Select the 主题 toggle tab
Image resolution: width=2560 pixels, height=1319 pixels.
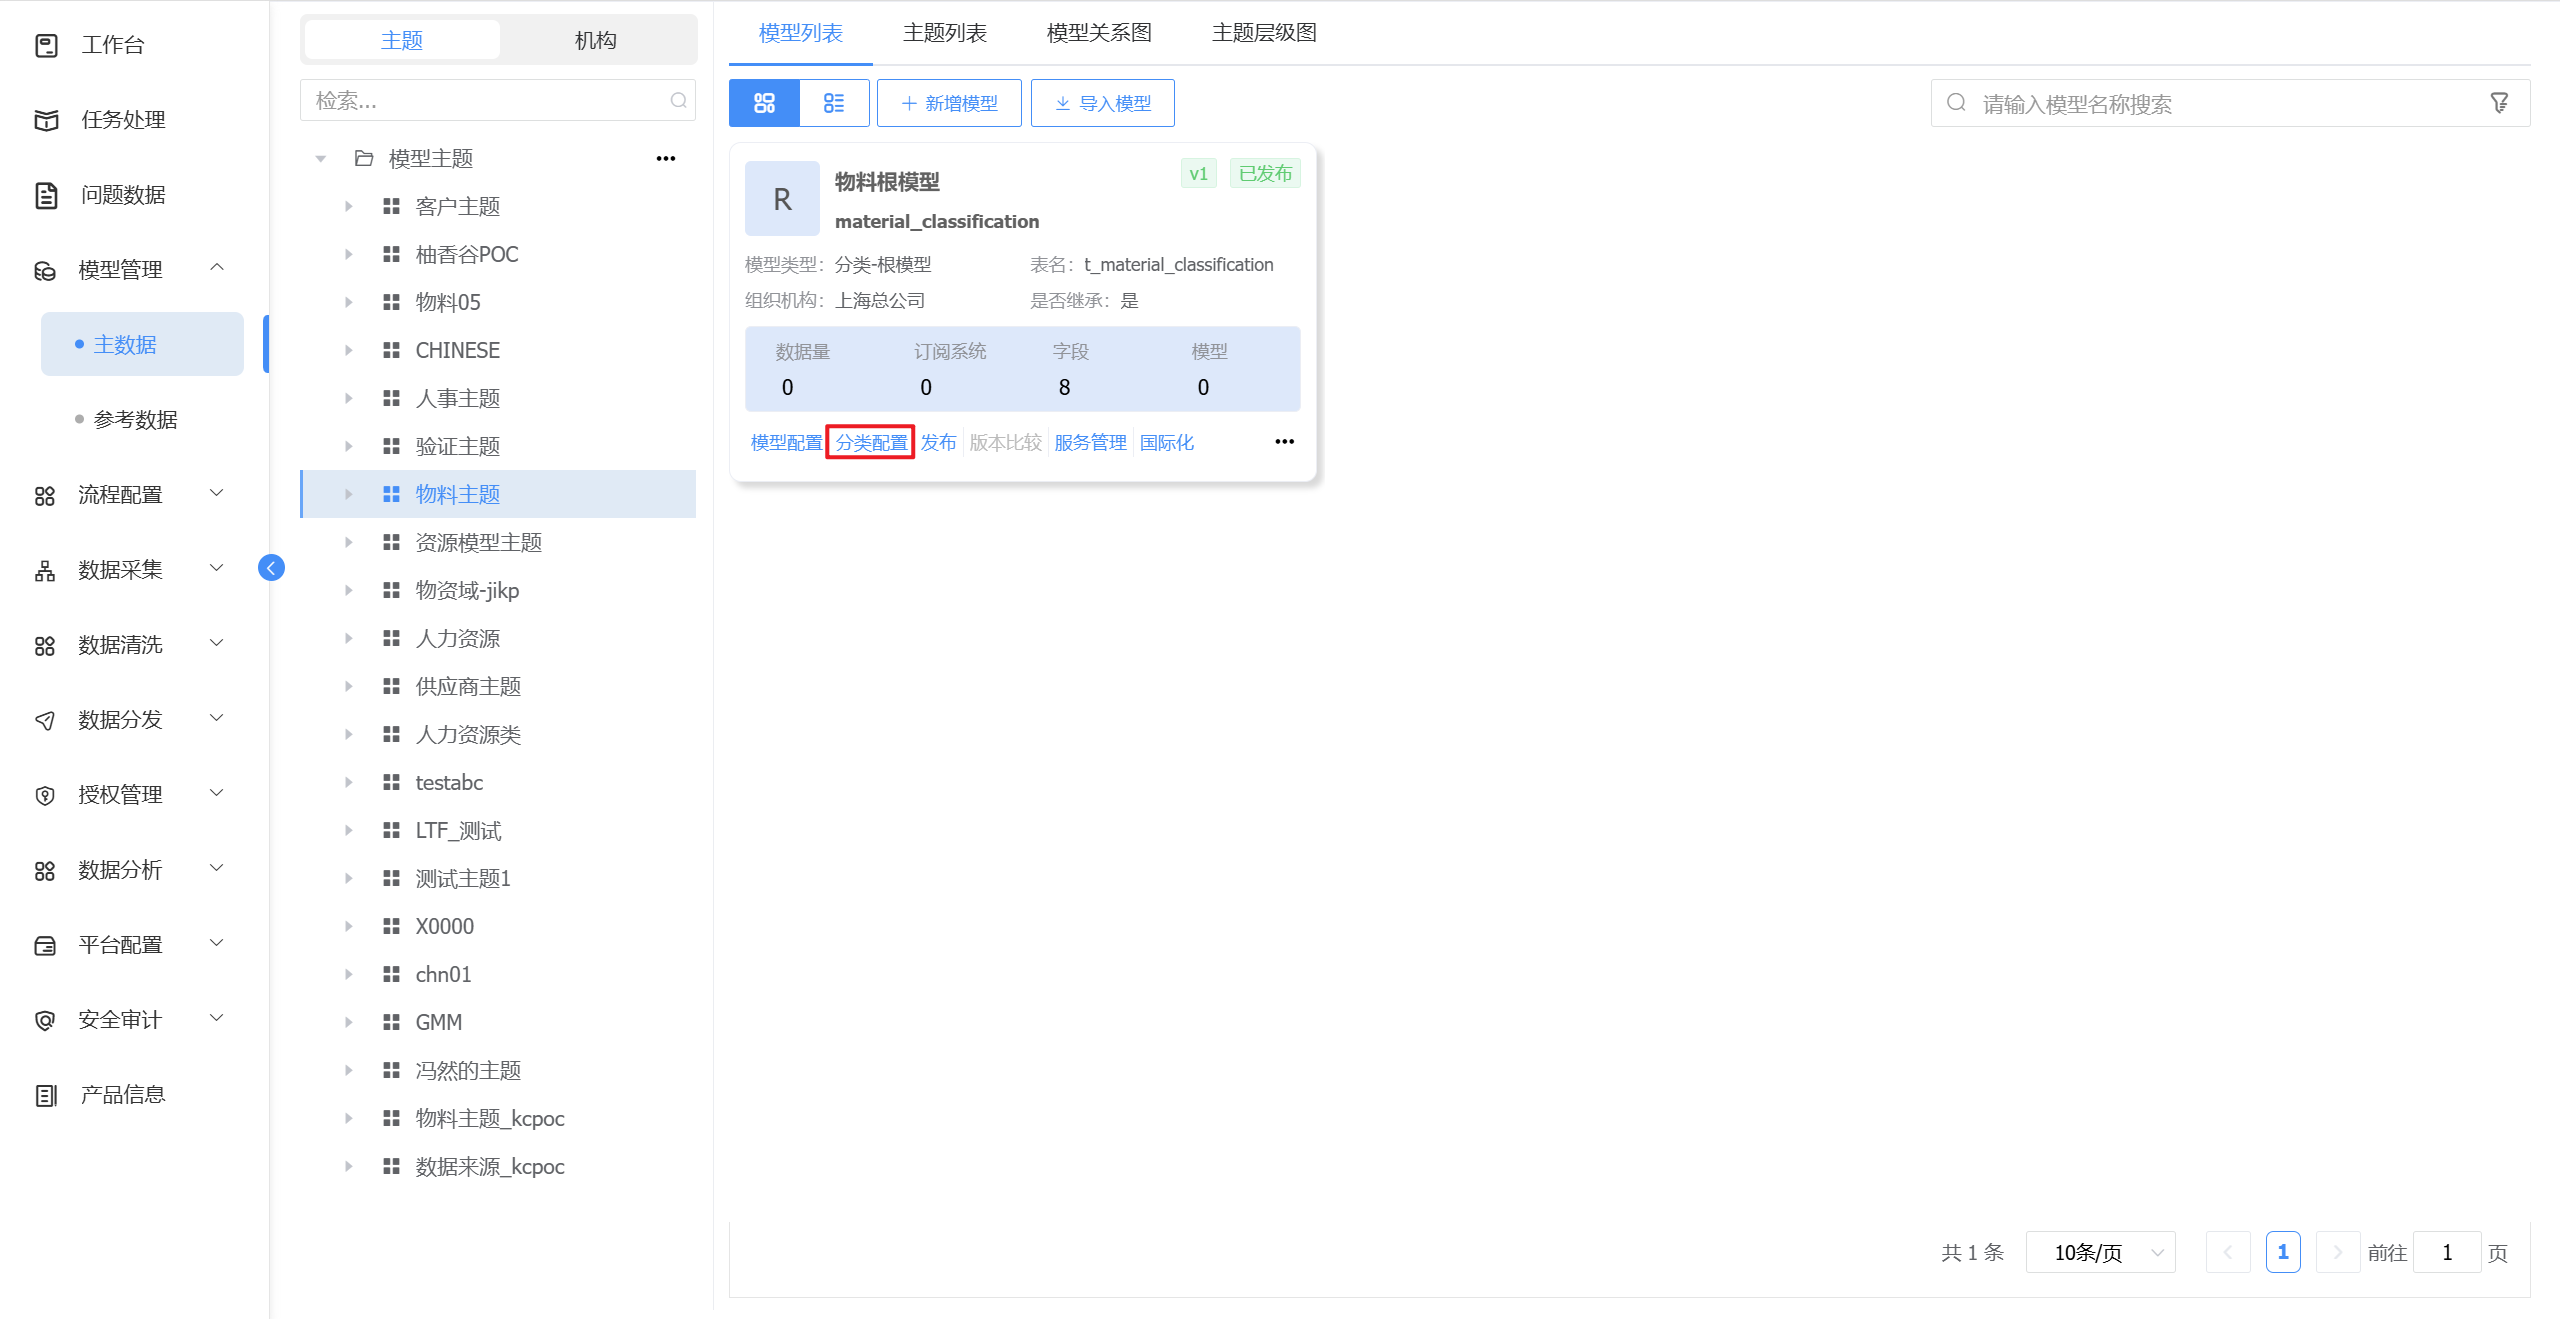pos(402,40)
